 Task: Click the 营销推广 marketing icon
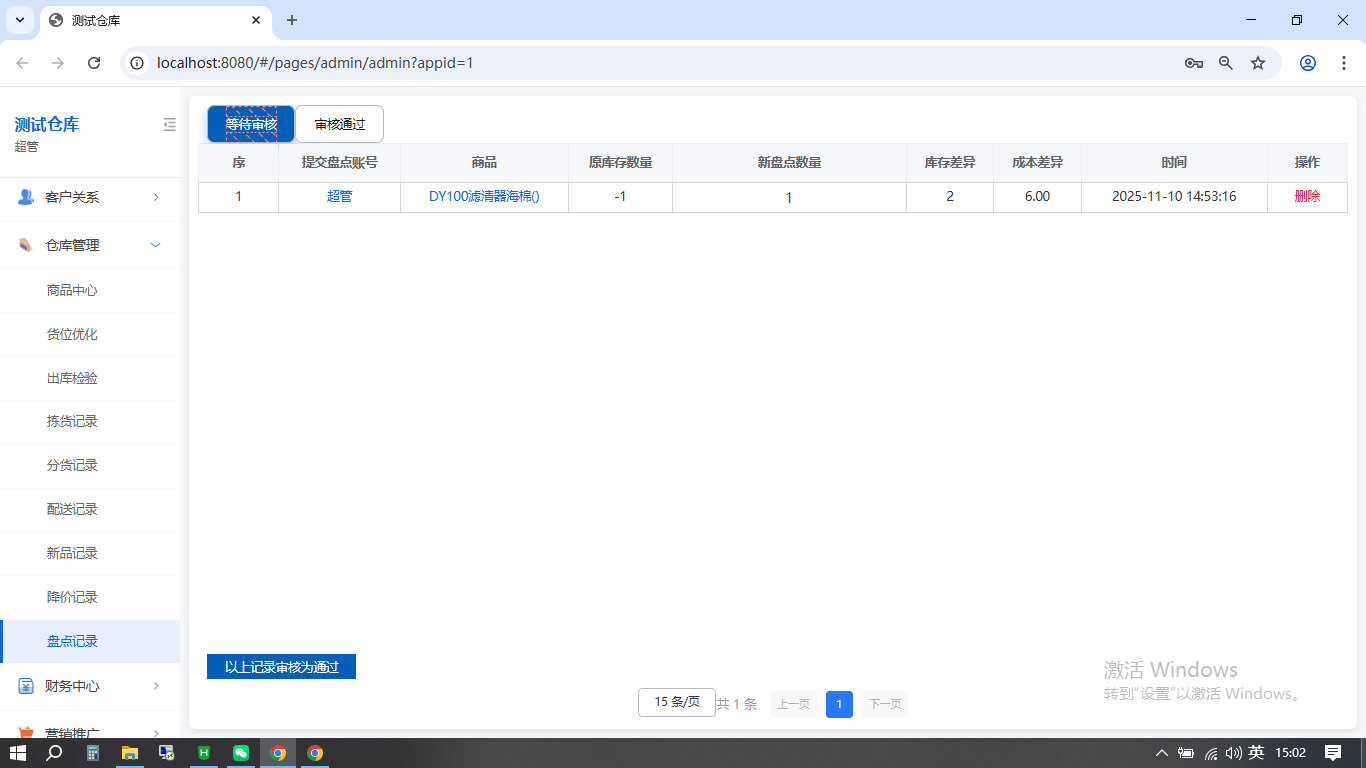pos(24,733)
